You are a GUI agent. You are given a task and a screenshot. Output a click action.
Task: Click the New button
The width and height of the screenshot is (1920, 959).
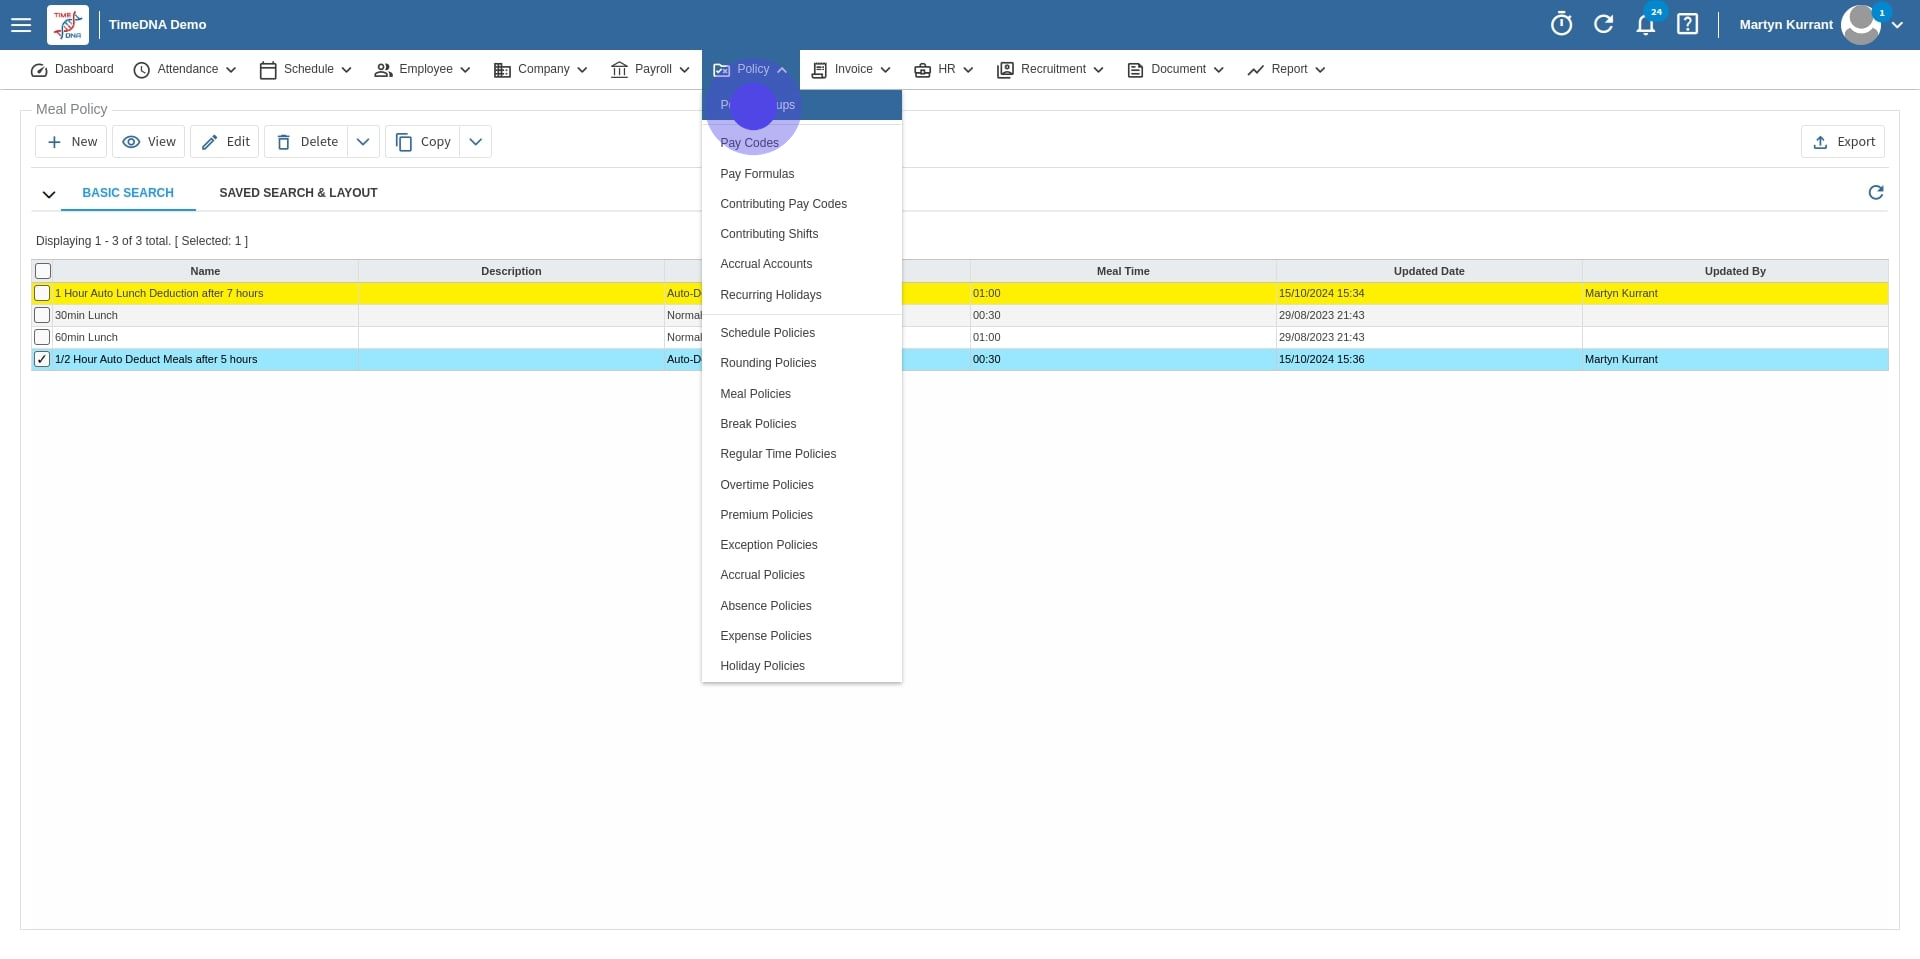coord(72,142)
